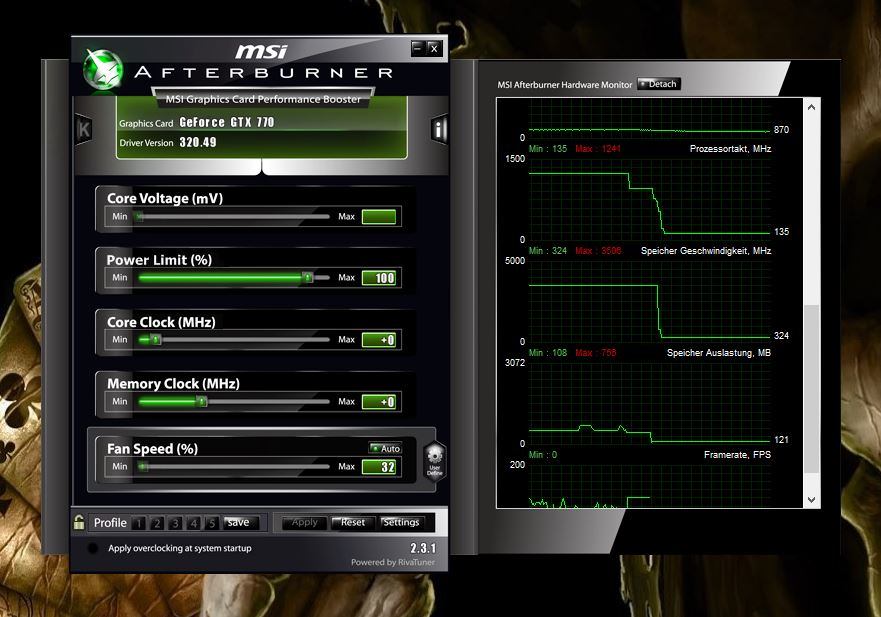881x617 pixels.
Task: Detach the hardware monitor panel
Action: [x=659, y=84]
